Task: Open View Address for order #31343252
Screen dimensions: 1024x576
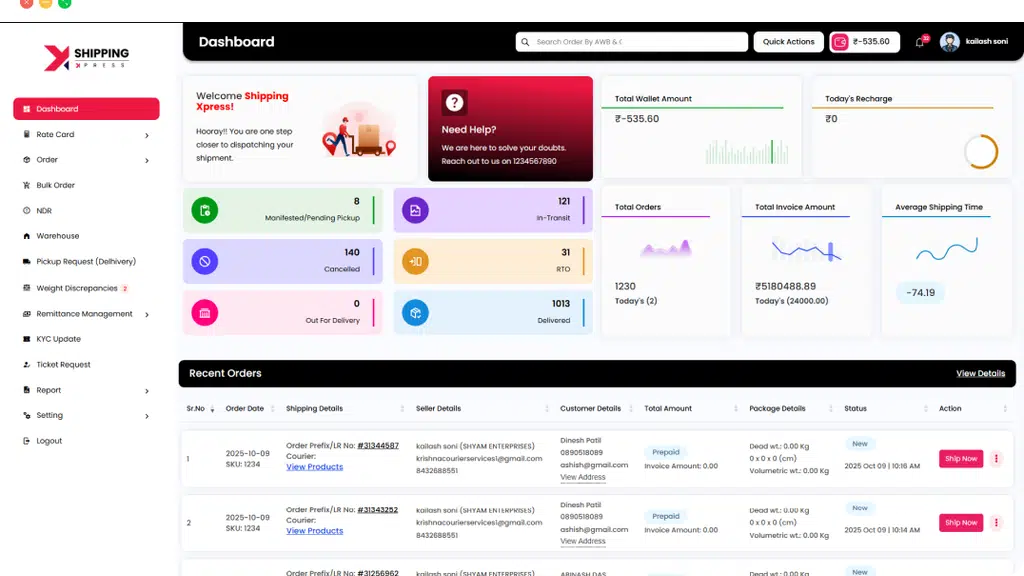Action: pyautogui.click(x=583, y=541)
